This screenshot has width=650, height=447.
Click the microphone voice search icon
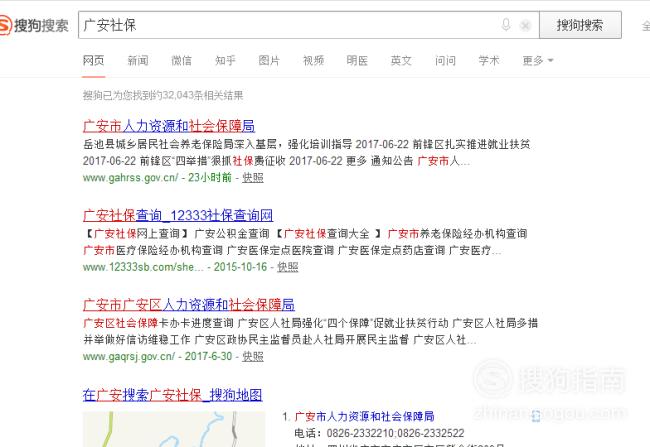(x=506, y=25)
